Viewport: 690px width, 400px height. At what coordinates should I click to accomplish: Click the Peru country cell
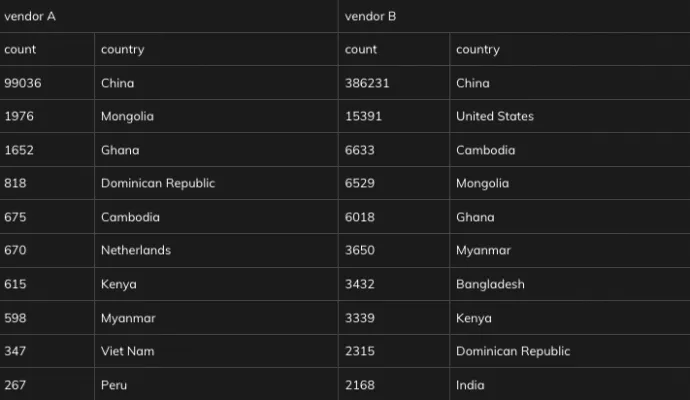pyautogui.click(x=216, y=384)
